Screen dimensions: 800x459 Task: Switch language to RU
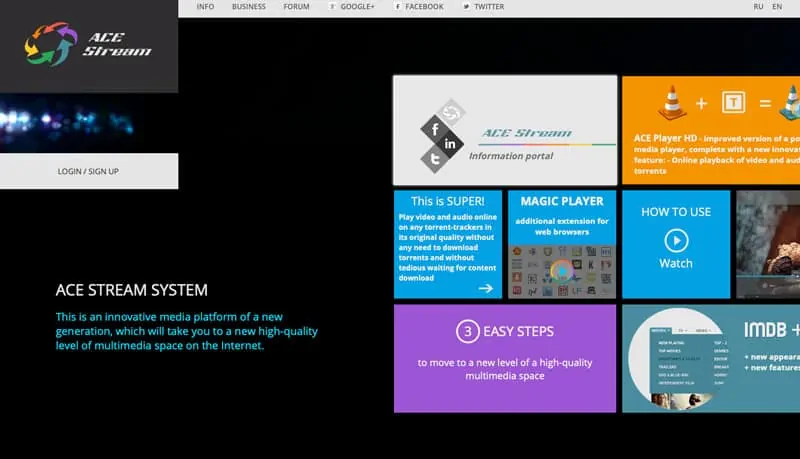[x=758, y=7]
